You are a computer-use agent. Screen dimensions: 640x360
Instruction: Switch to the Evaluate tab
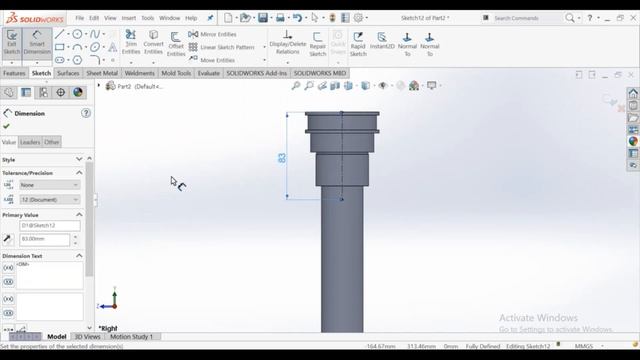coord(209,73)
